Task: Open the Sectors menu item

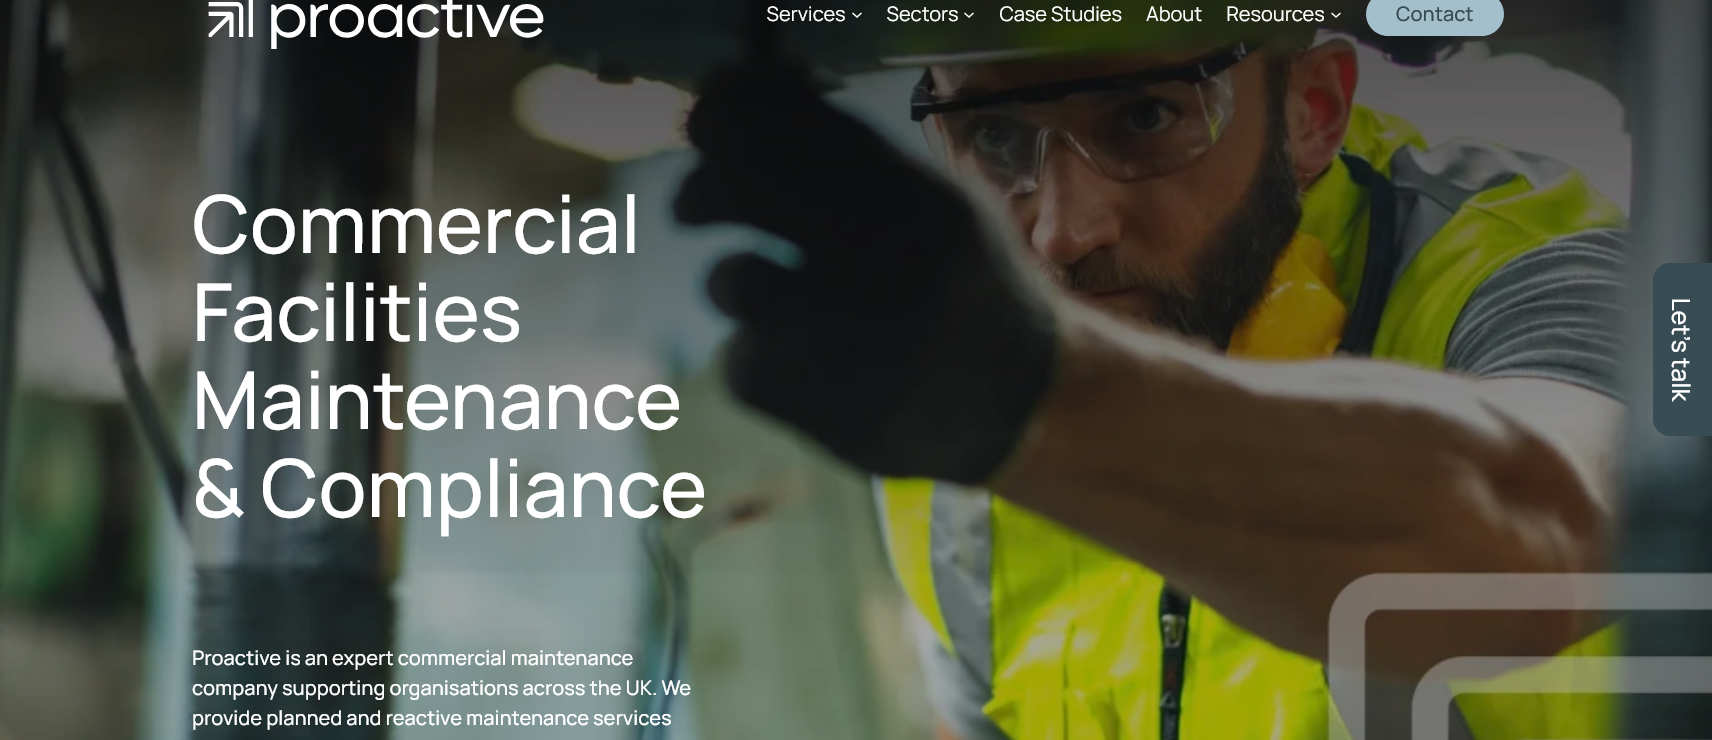Action: [922, 14]
